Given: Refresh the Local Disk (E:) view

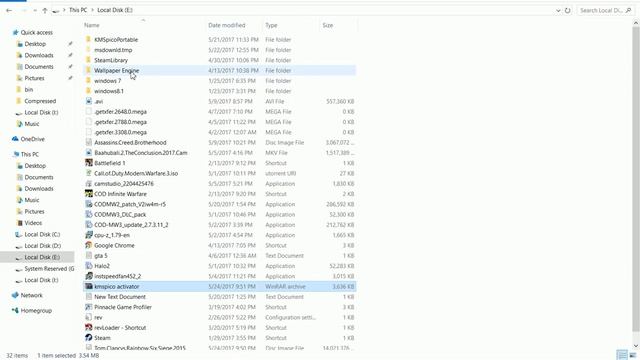Looking at the screenshot, I should pyautogui.click(x=567, y=10).
